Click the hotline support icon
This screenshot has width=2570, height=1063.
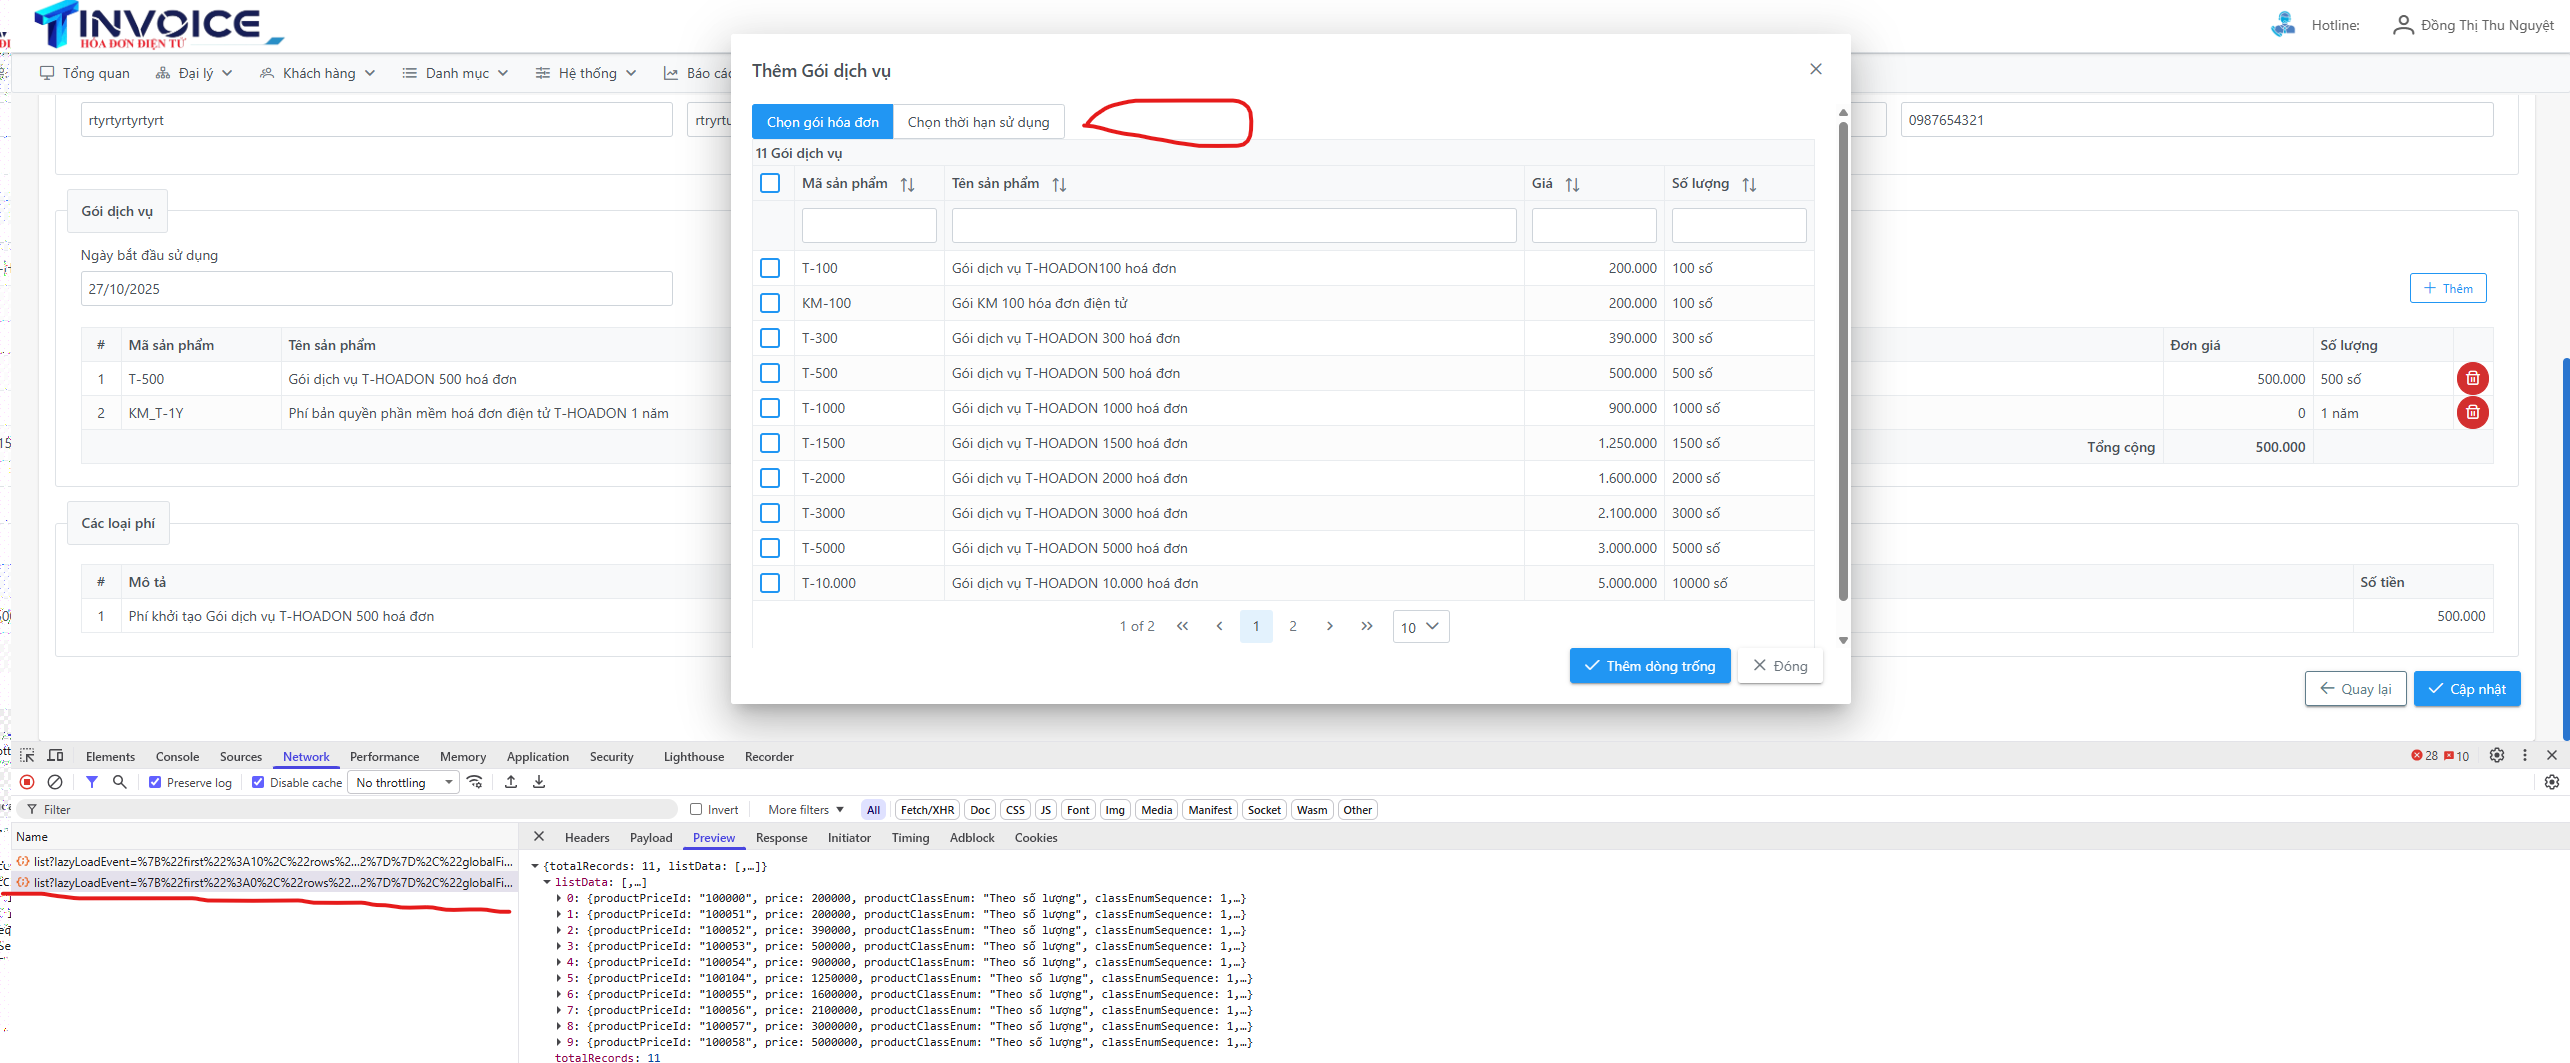pyautogui.click(x=2283, y=25)
